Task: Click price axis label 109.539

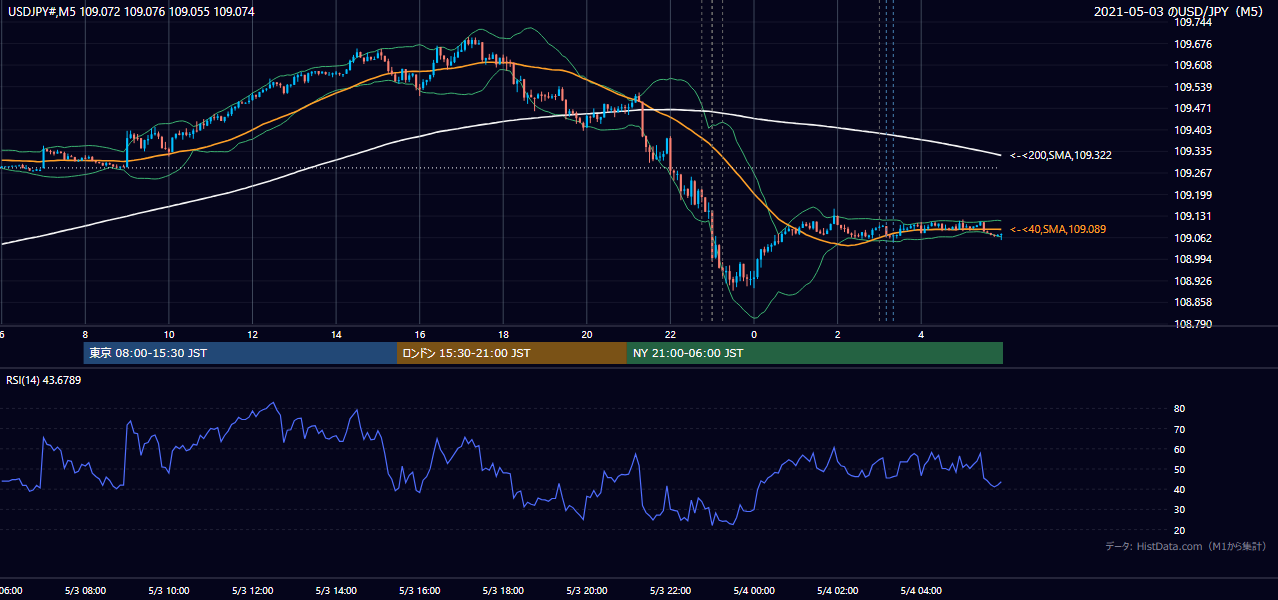Action: [x=1193, y=88]
